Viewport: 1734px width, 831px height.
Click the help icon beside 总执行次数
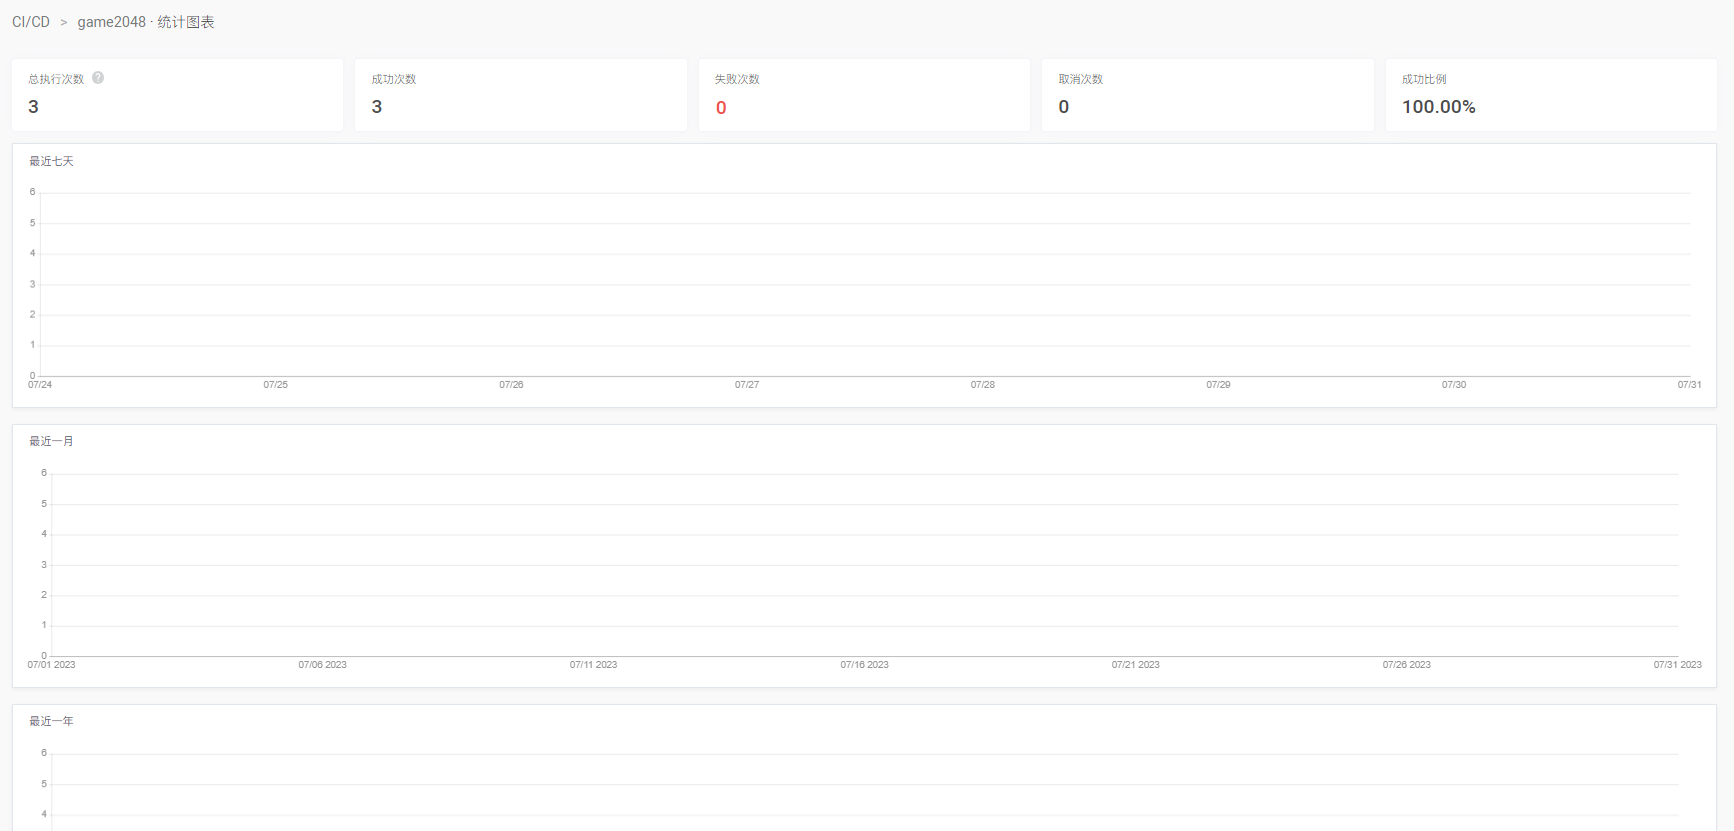[98, 78]
